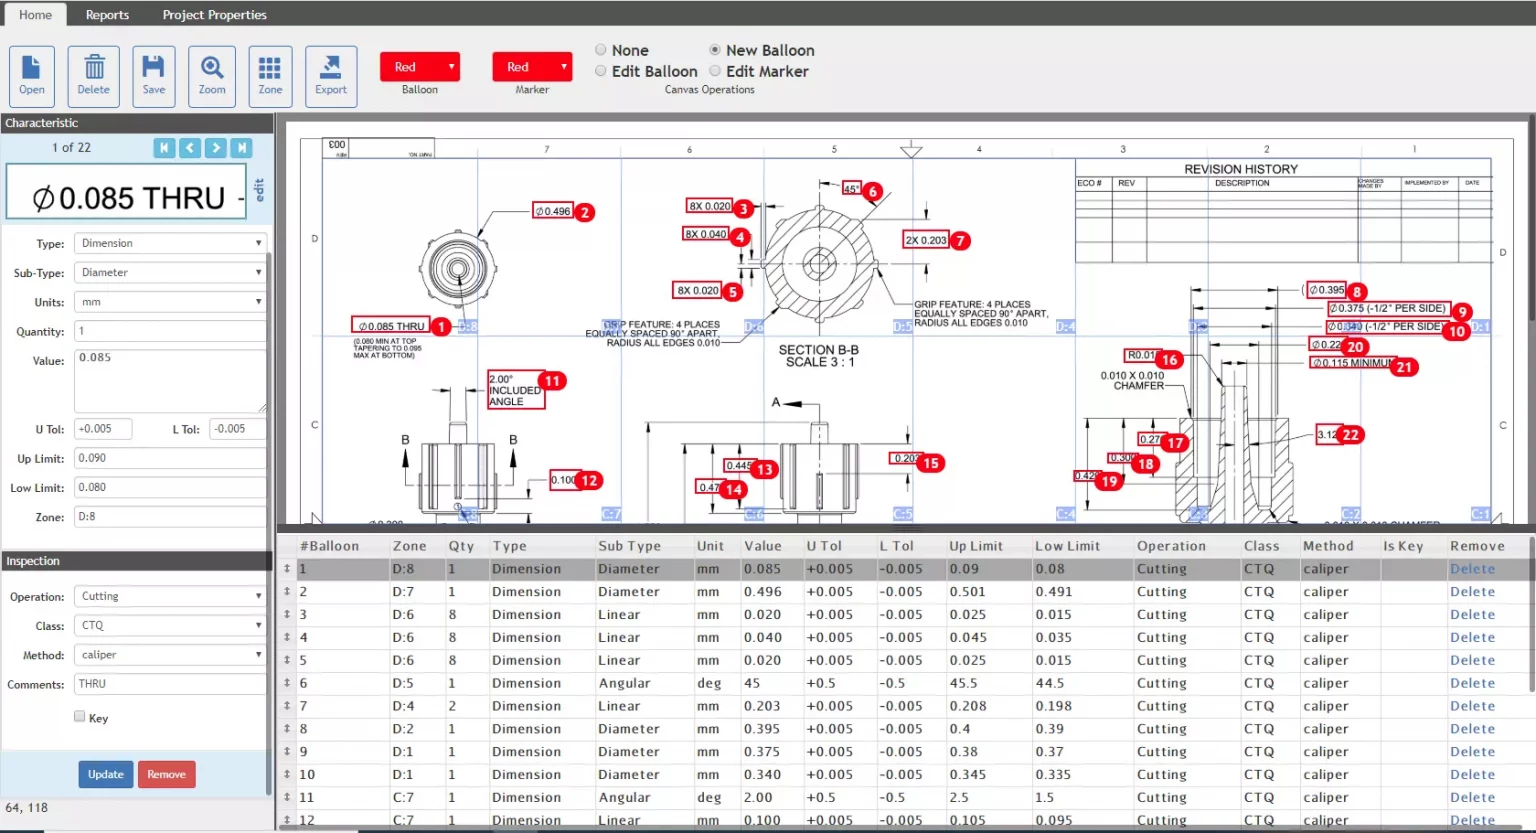
Task: Jump to the last characteristic
Action: coord(241,148)
